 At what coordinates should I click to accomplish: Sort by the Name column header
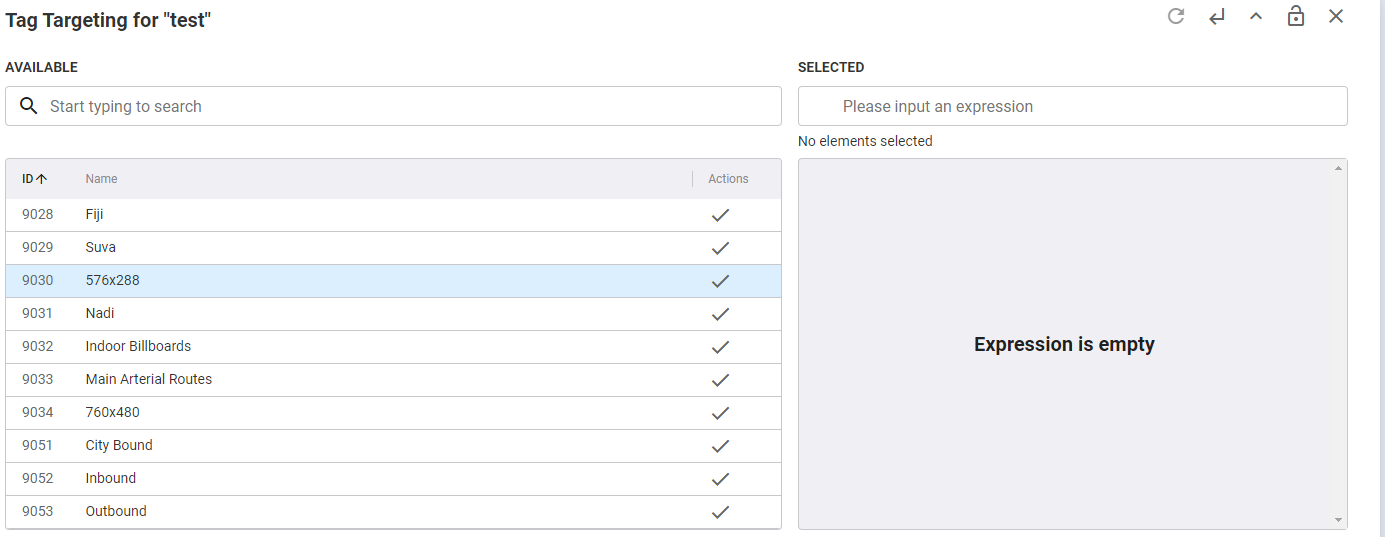[x=101, y=179]
